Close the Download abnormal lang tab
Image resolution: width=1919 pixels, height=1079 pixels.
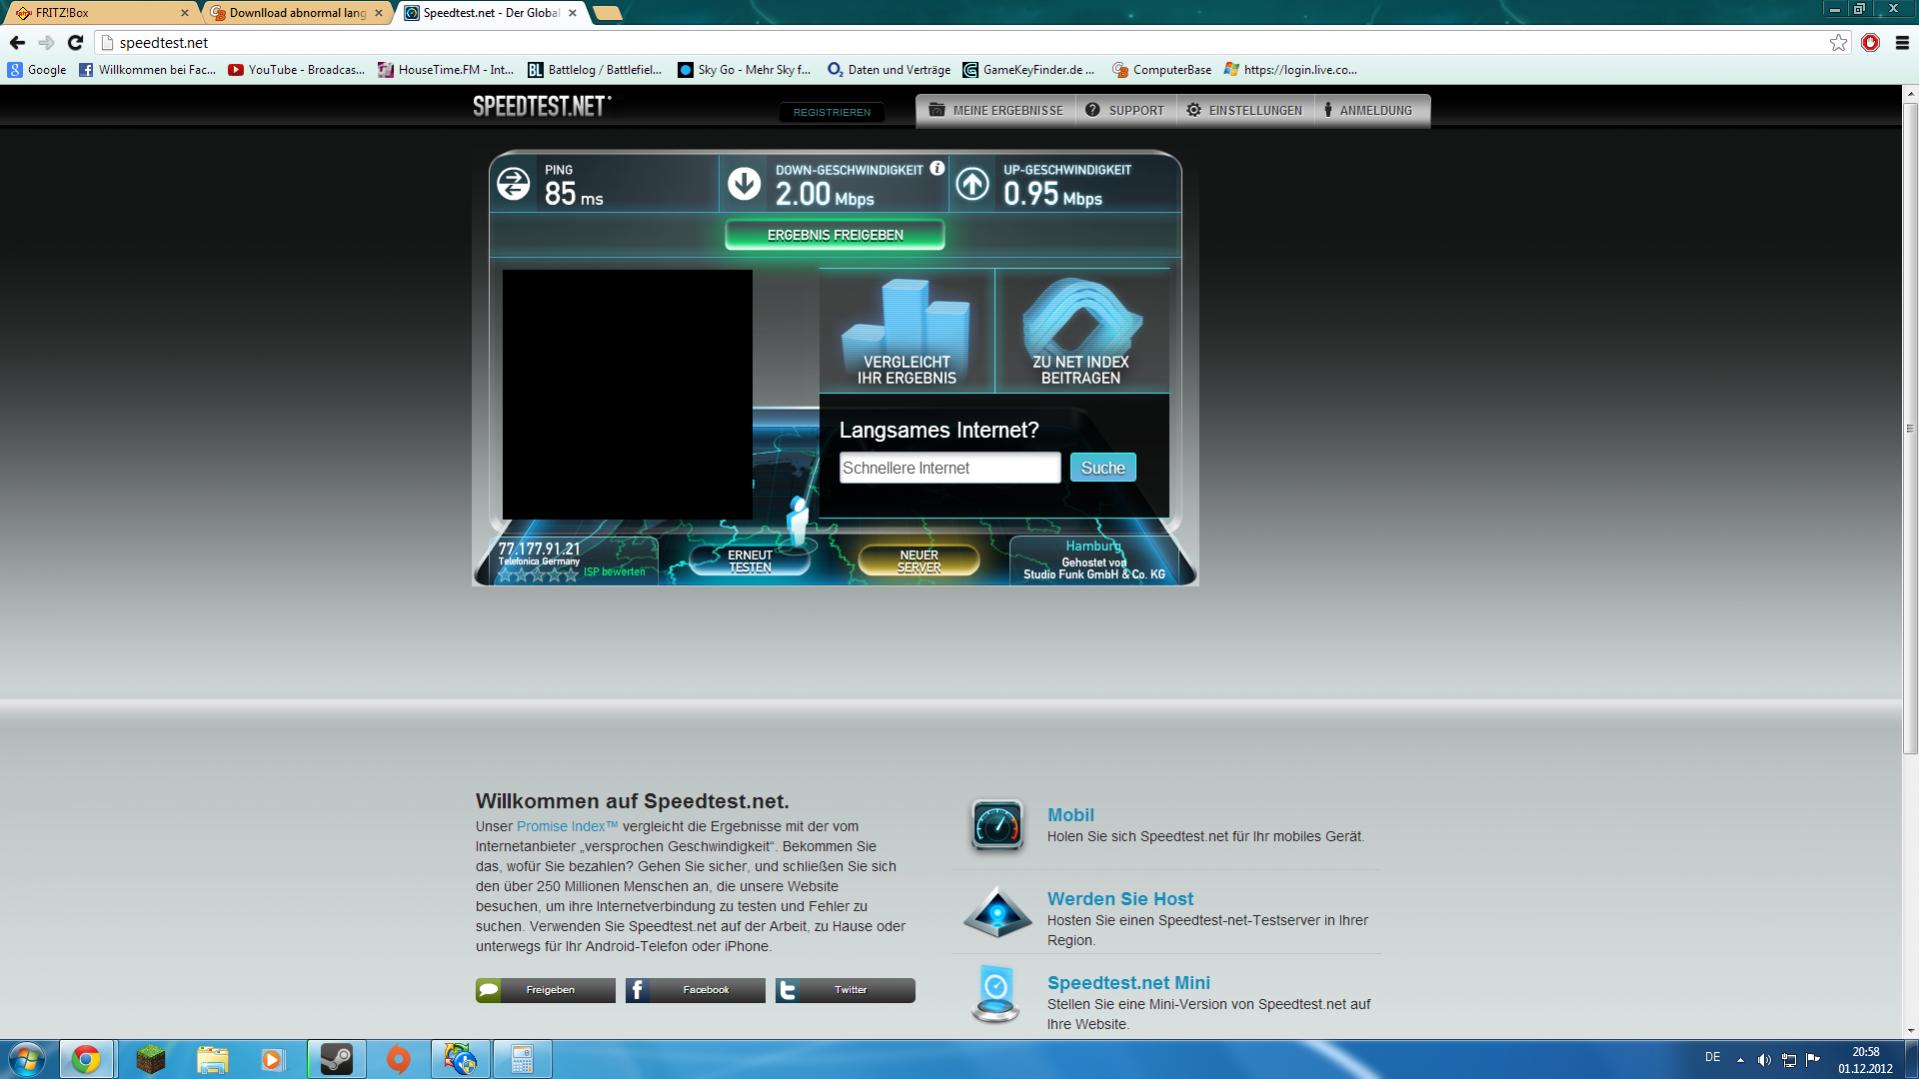378,13
